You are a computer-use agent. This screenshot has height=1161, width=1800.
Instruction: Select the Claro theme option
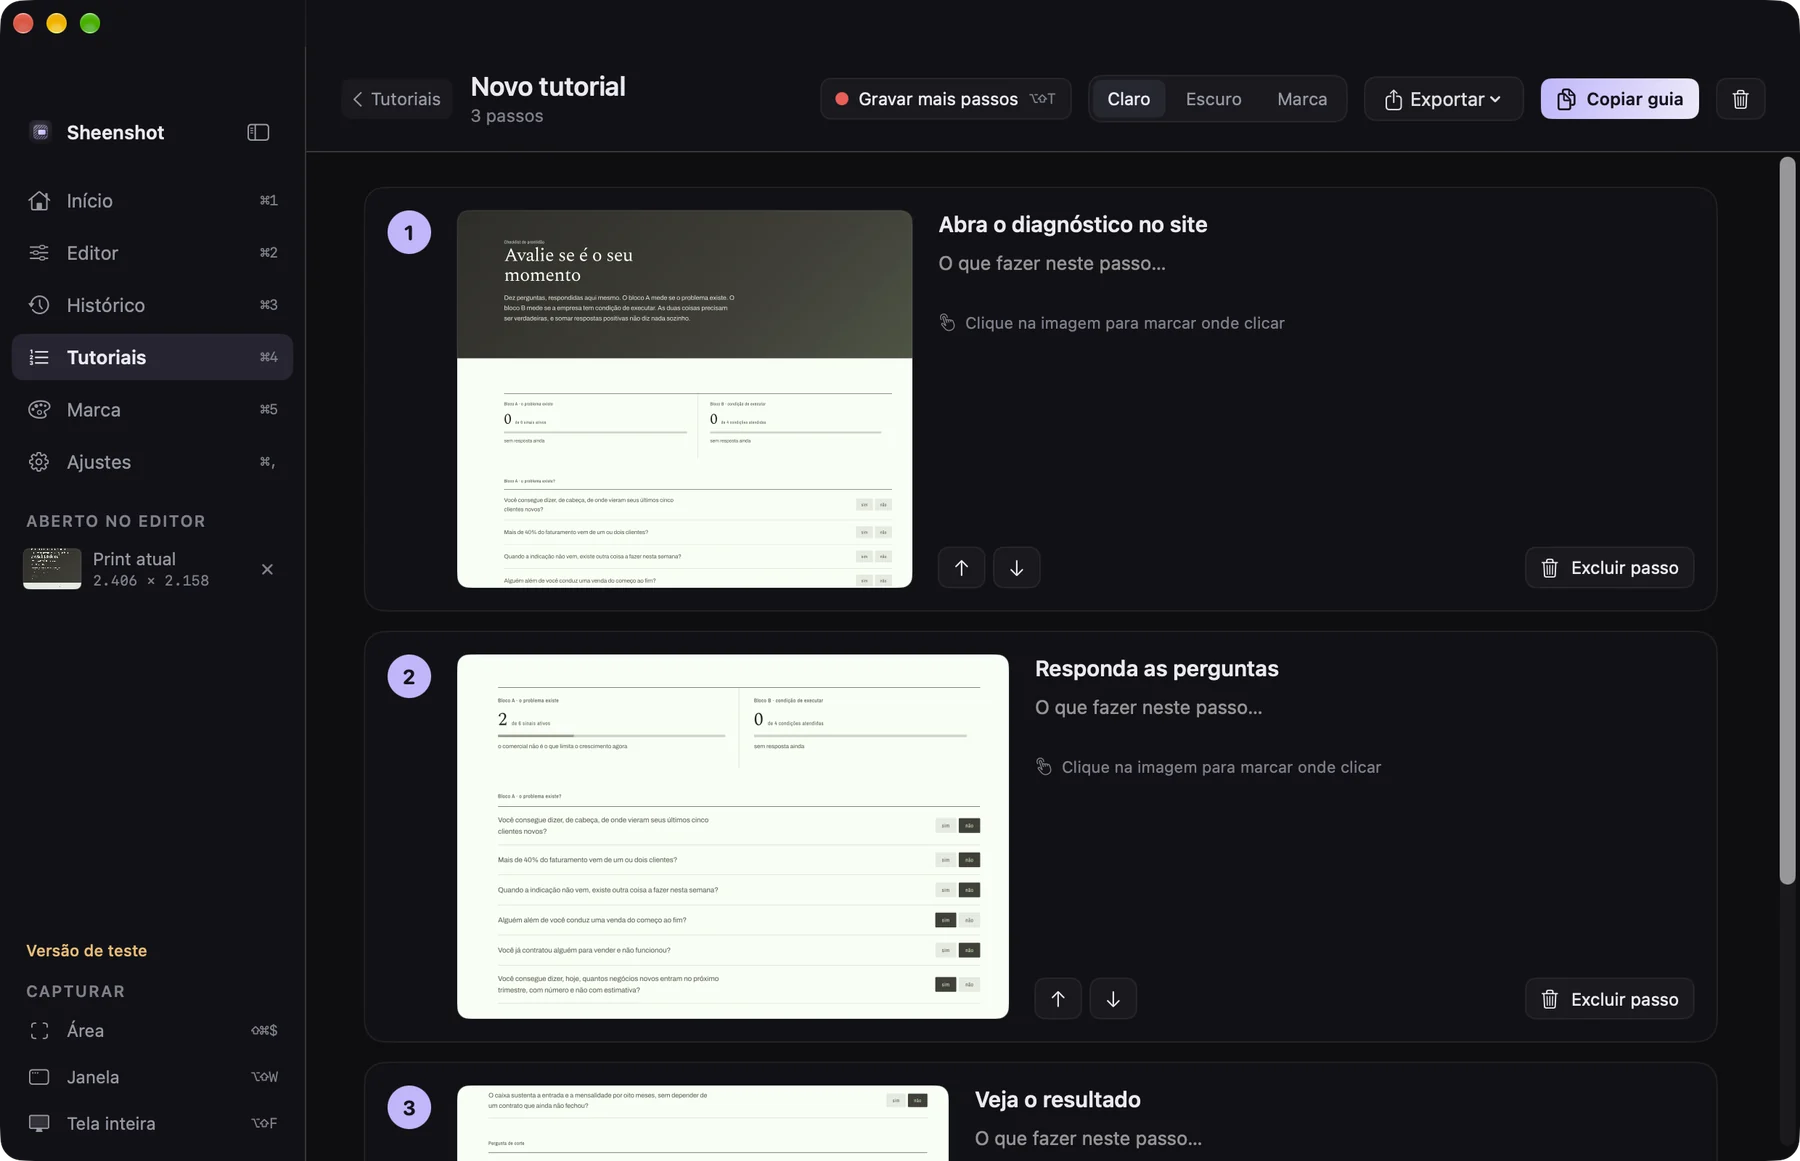click(x=1128, y=99)
